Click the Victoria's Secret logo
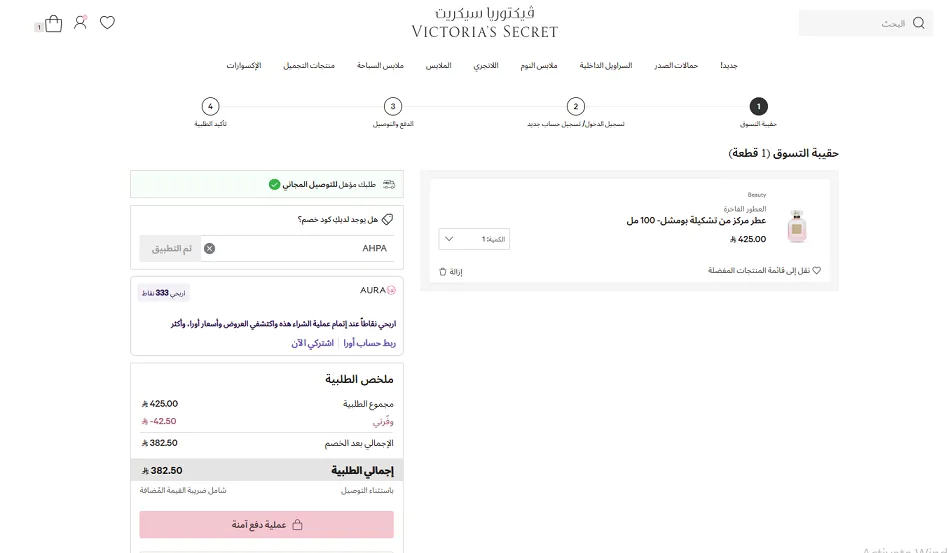Viewport: 948px width, 553px height. tap(485, 22)
